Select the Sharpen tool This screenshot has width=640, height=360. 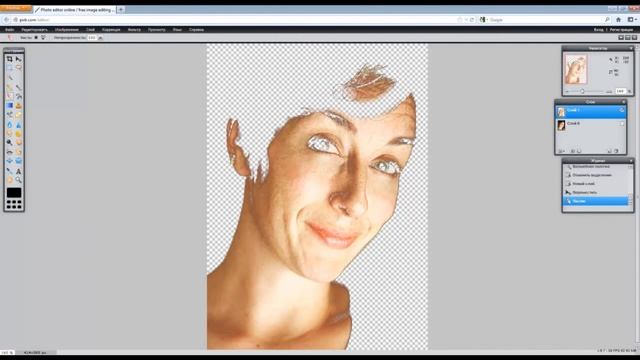[18, 124]
